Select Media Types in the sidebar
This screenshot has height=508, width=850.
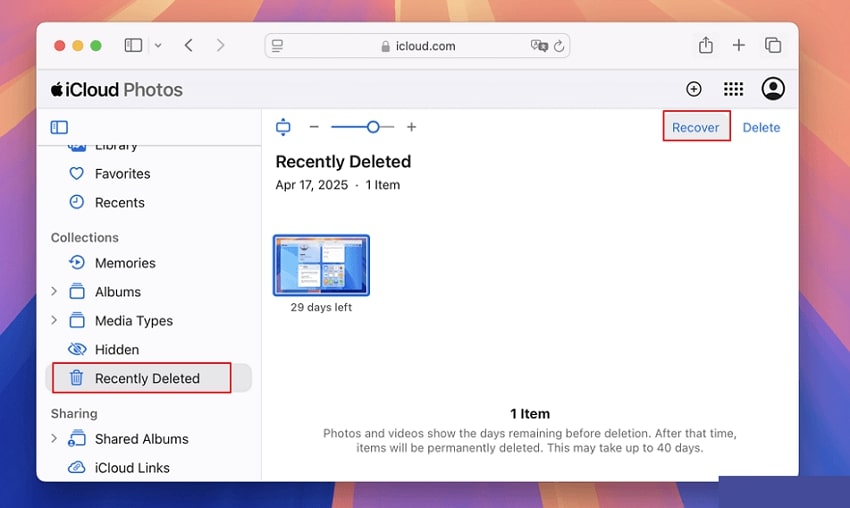[x=134, y=321]
